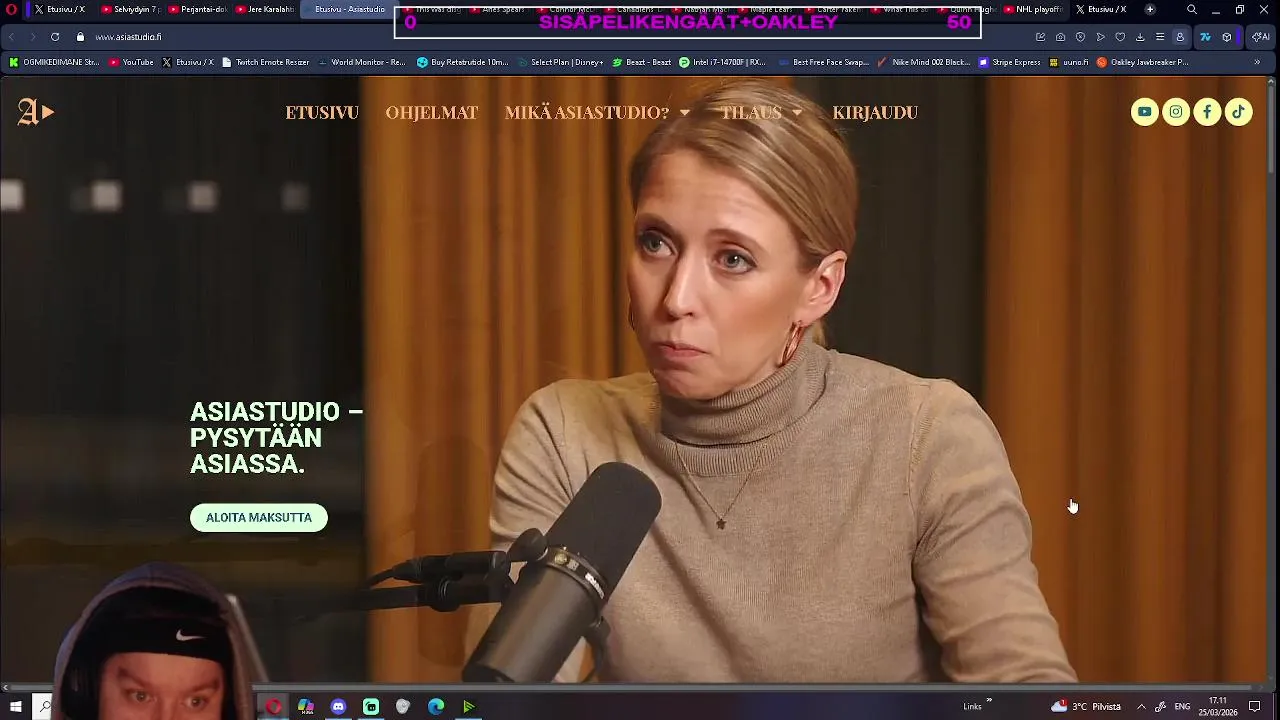The width and height of the screenshot is (1280, 720).
Task: Open the Oakley Jawbreaker bookmark
Action: (x=1143, y=62)
